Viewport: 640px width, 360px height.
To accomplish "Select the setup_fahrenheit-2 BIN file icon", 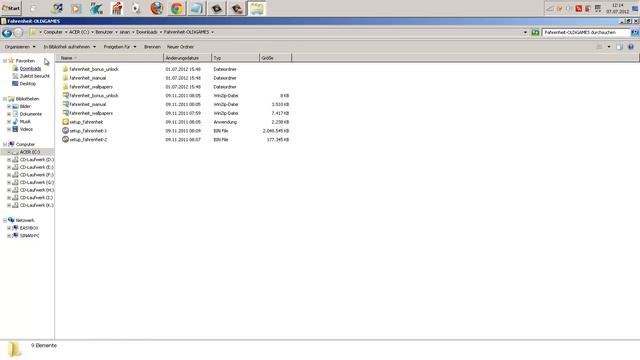I will (65, 139).
